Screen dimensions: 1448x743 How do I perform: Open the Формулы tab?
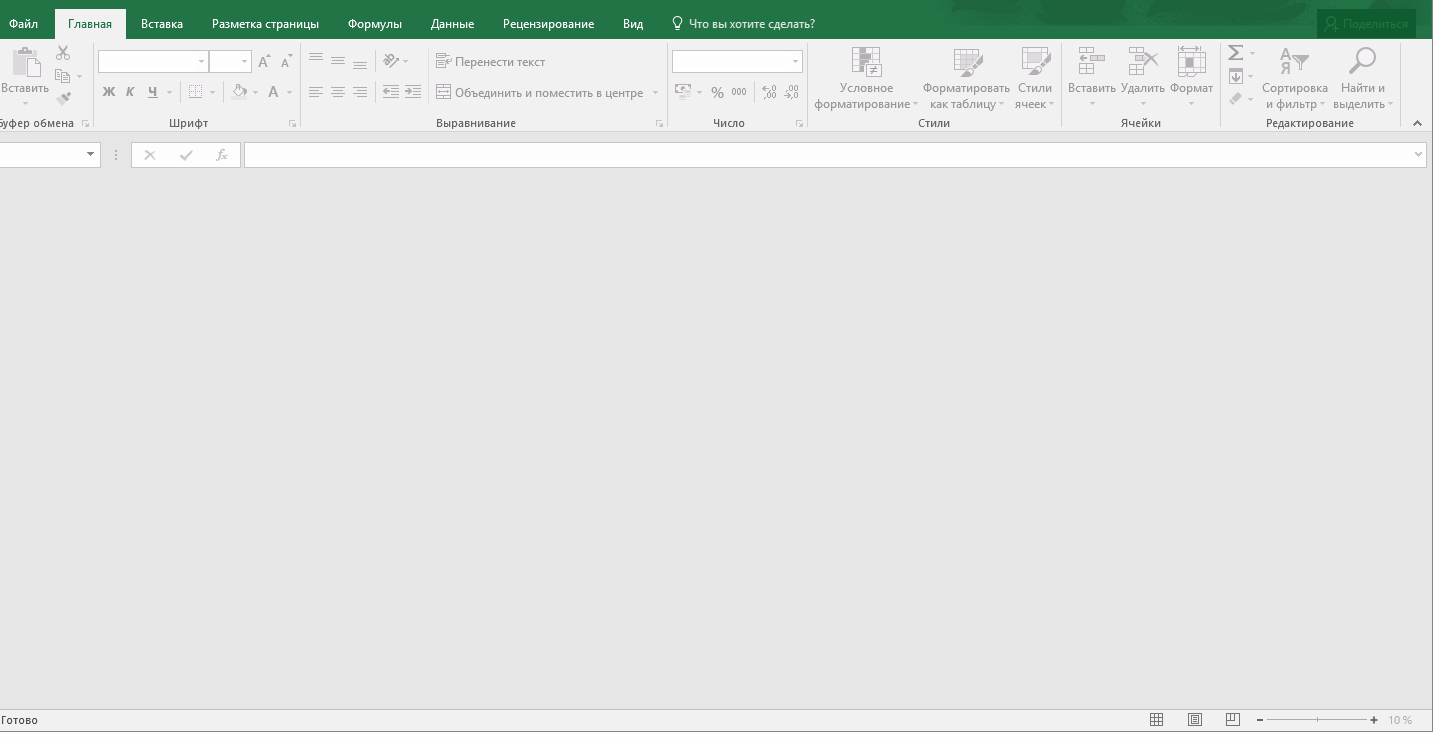click(x=375, y=23)
